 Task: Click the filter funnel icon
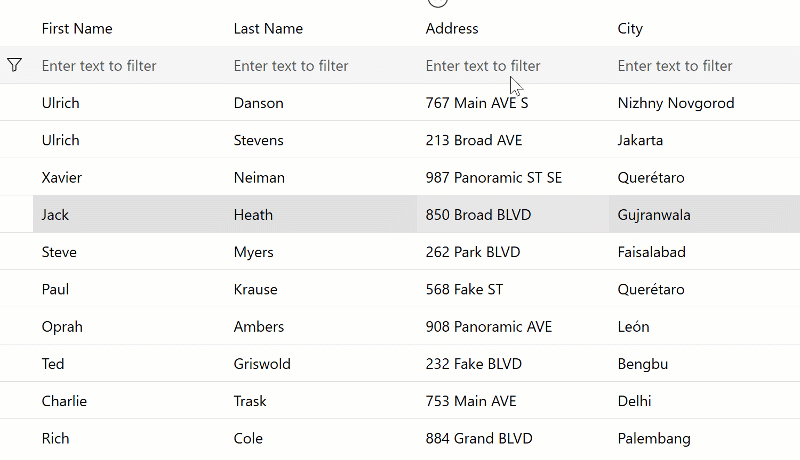[x=15, y=65]
